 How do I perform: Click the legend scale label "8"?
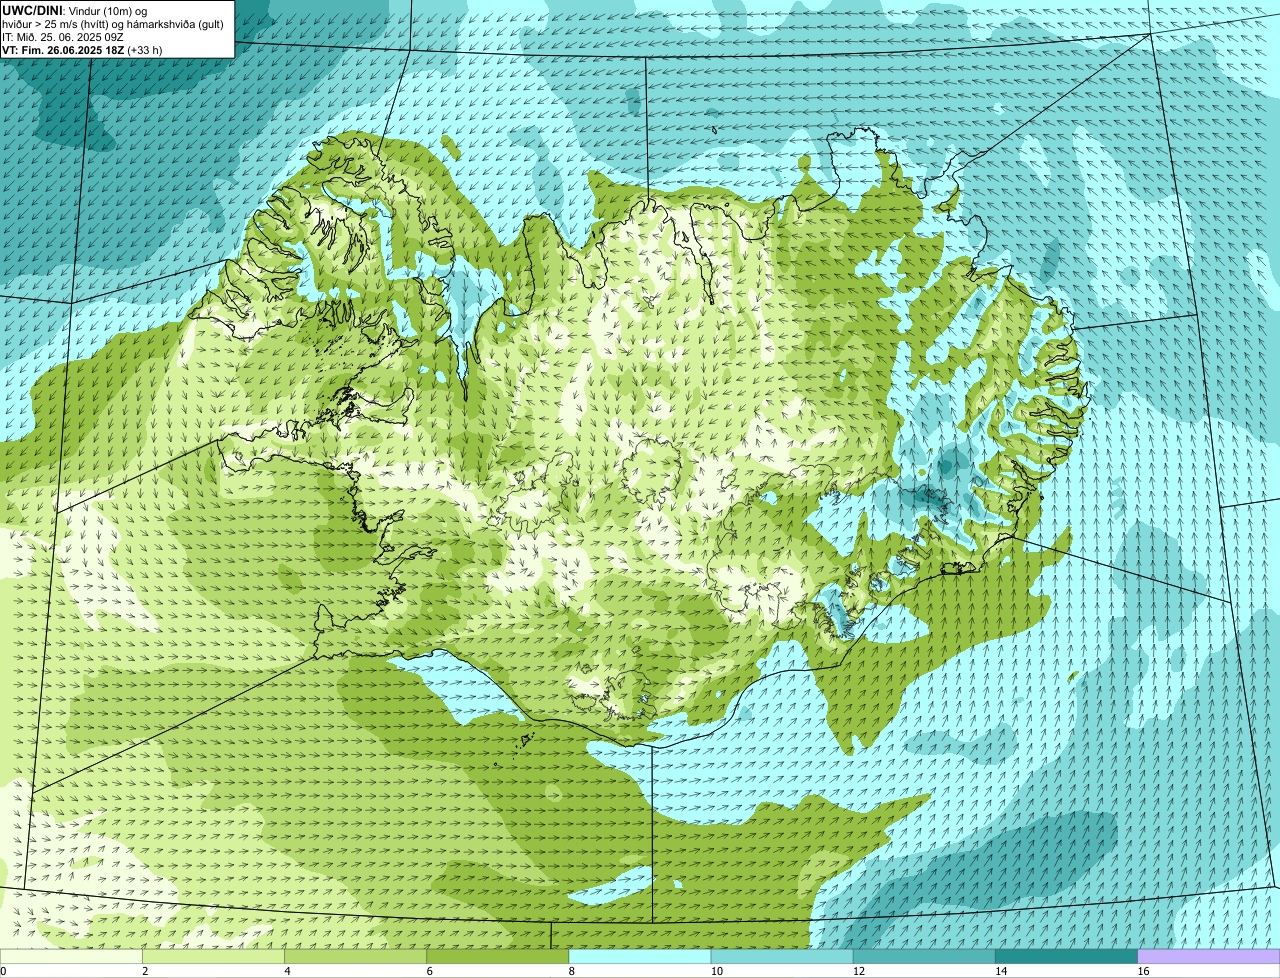click(x=572, y=971)
